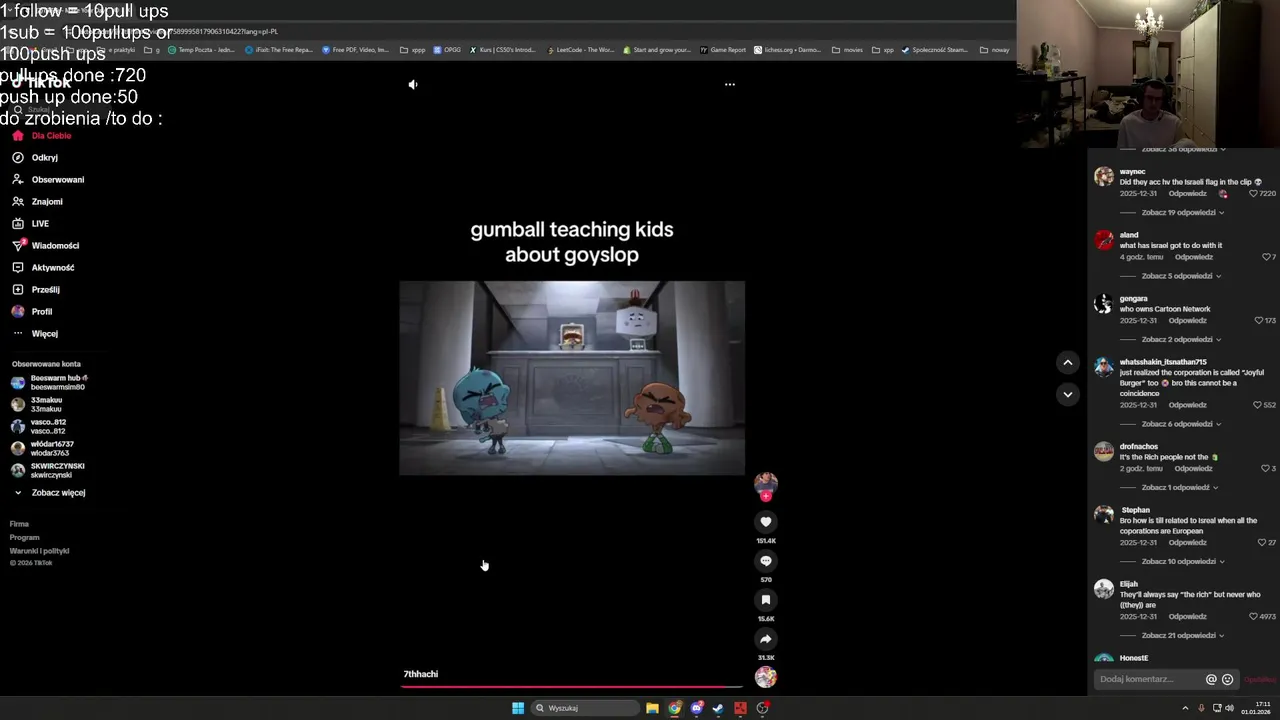Screen dimensions: 1280x720
Task: Go to the next video with the down arrow
Action: tap(1068, 394)
